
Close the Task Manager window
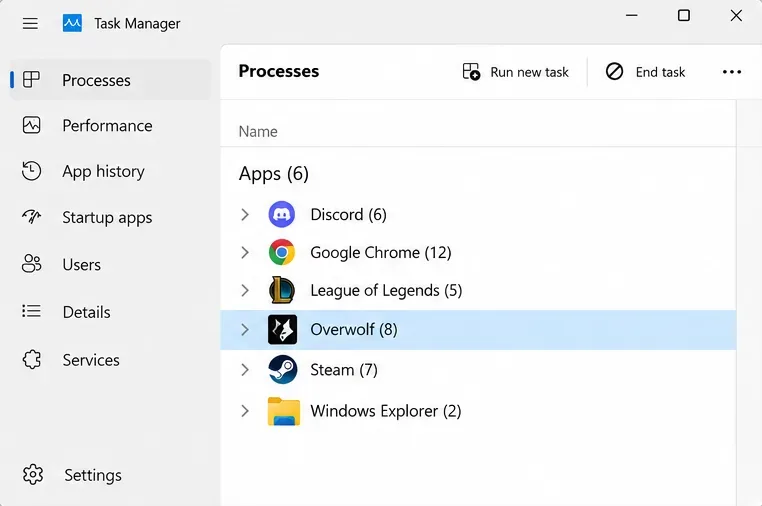(x=736, y=16)
